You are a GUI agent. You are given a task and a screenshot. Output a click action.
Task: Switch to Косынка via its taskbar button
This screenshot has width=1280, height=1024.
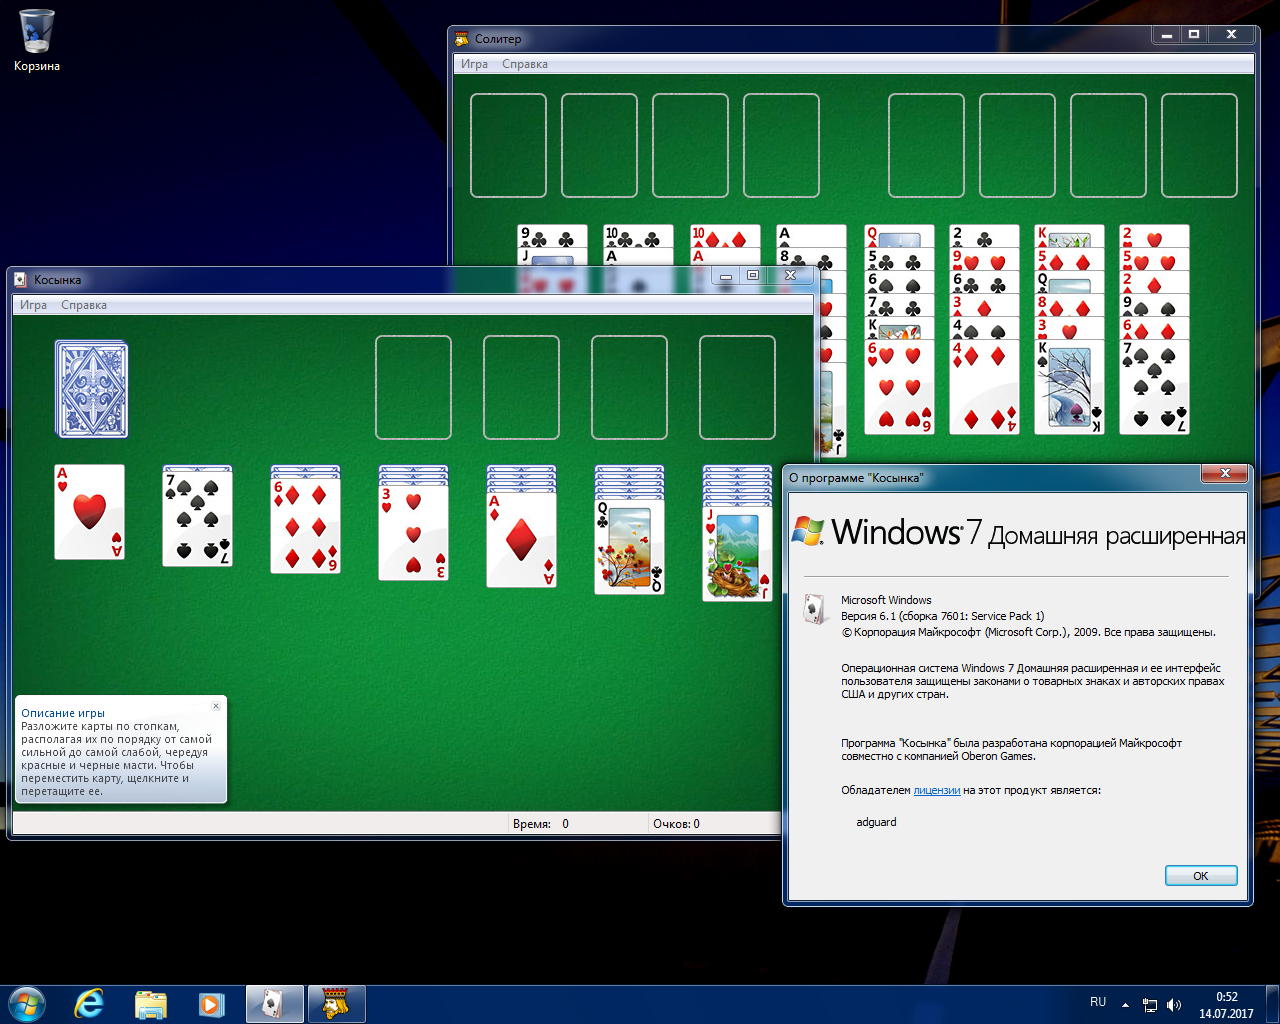click(275, 1004)
